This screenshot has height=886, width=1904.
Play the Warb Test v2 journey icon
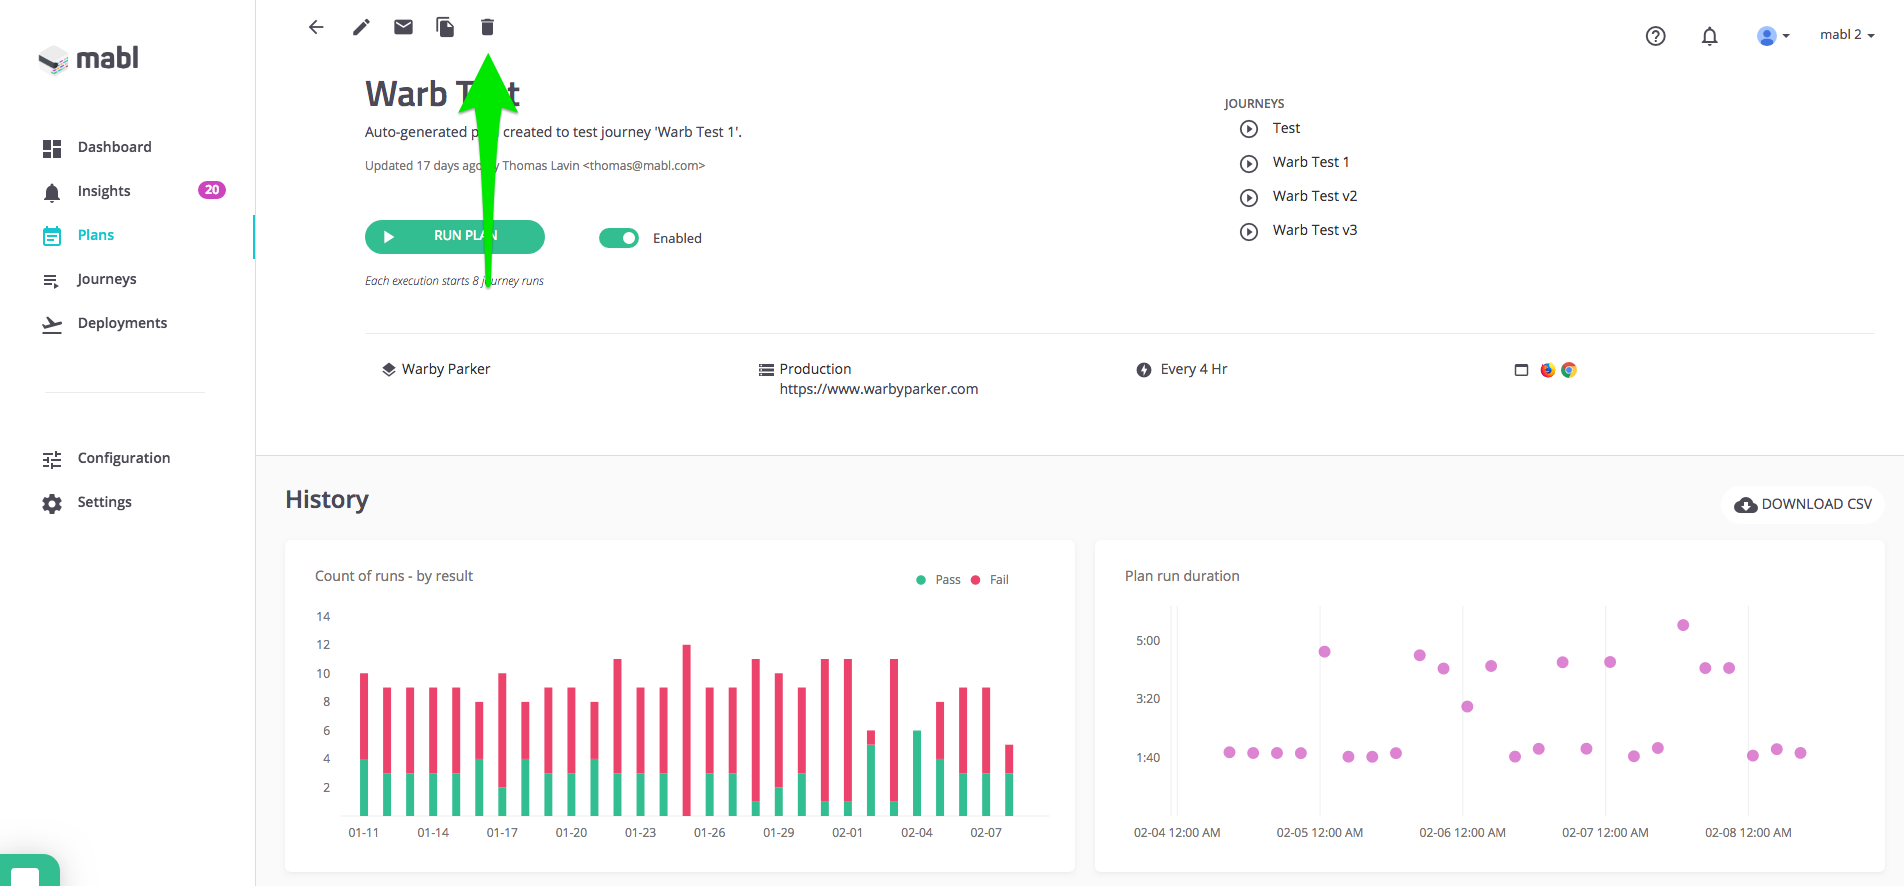[x=1249, y=197]
